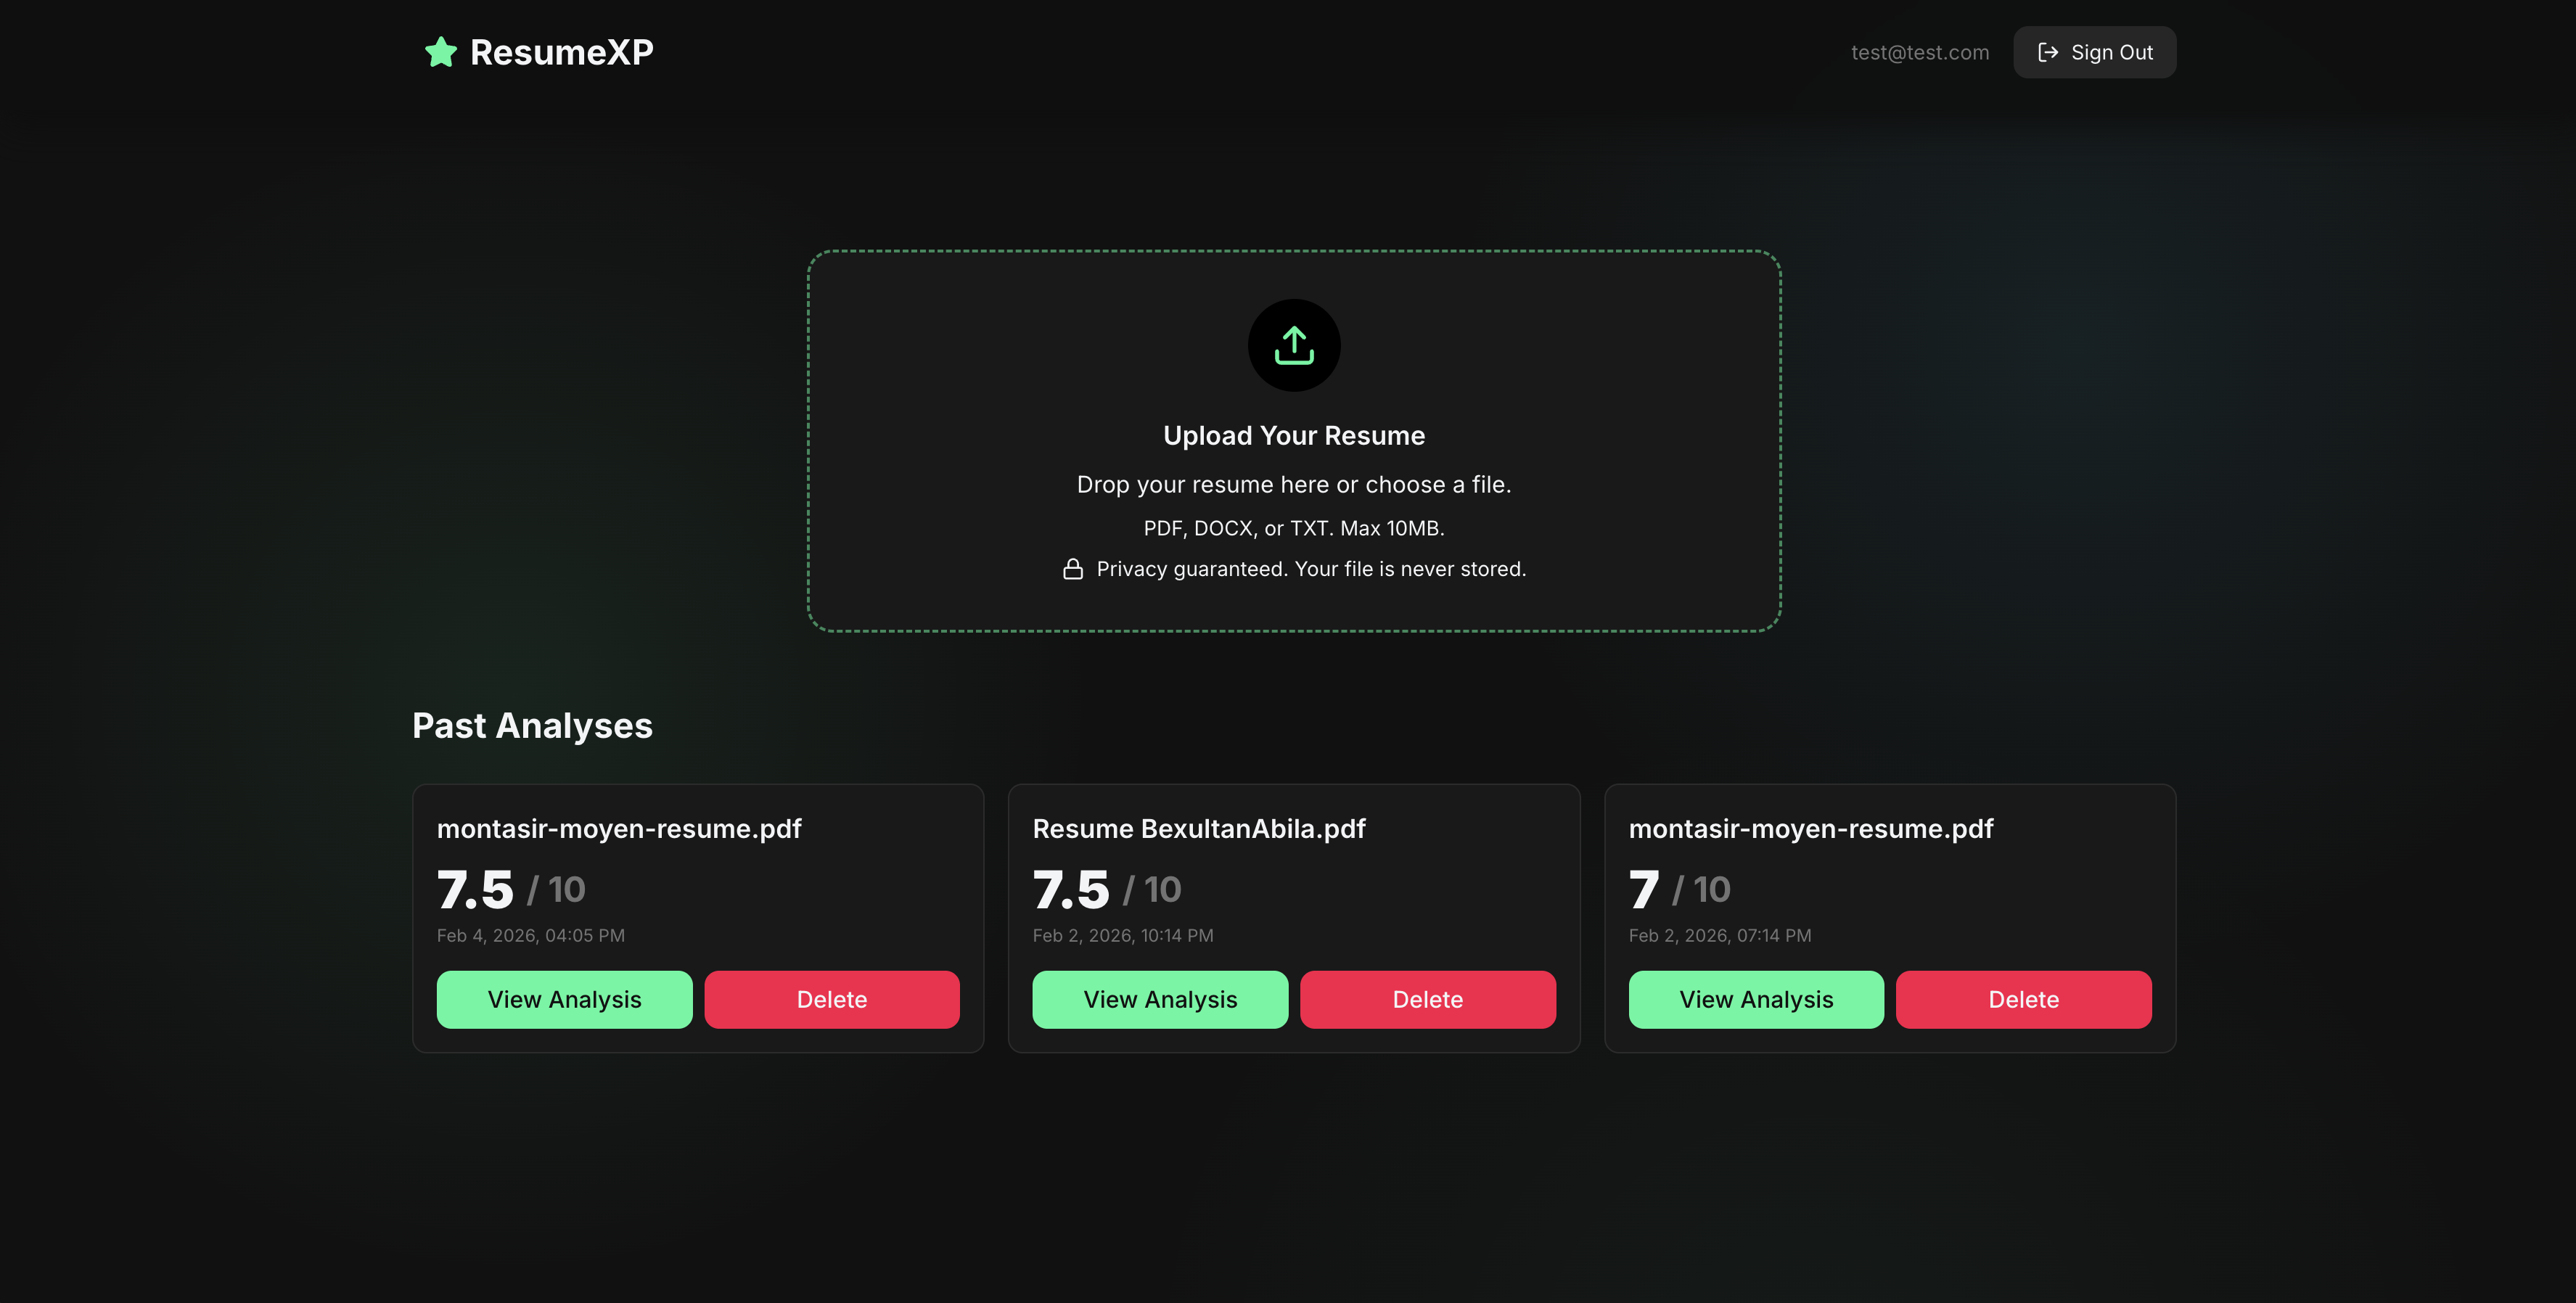2576x1303 pixels.
Task: Click the upload arrow circle icon
Action: click(x=1293, y=345)
